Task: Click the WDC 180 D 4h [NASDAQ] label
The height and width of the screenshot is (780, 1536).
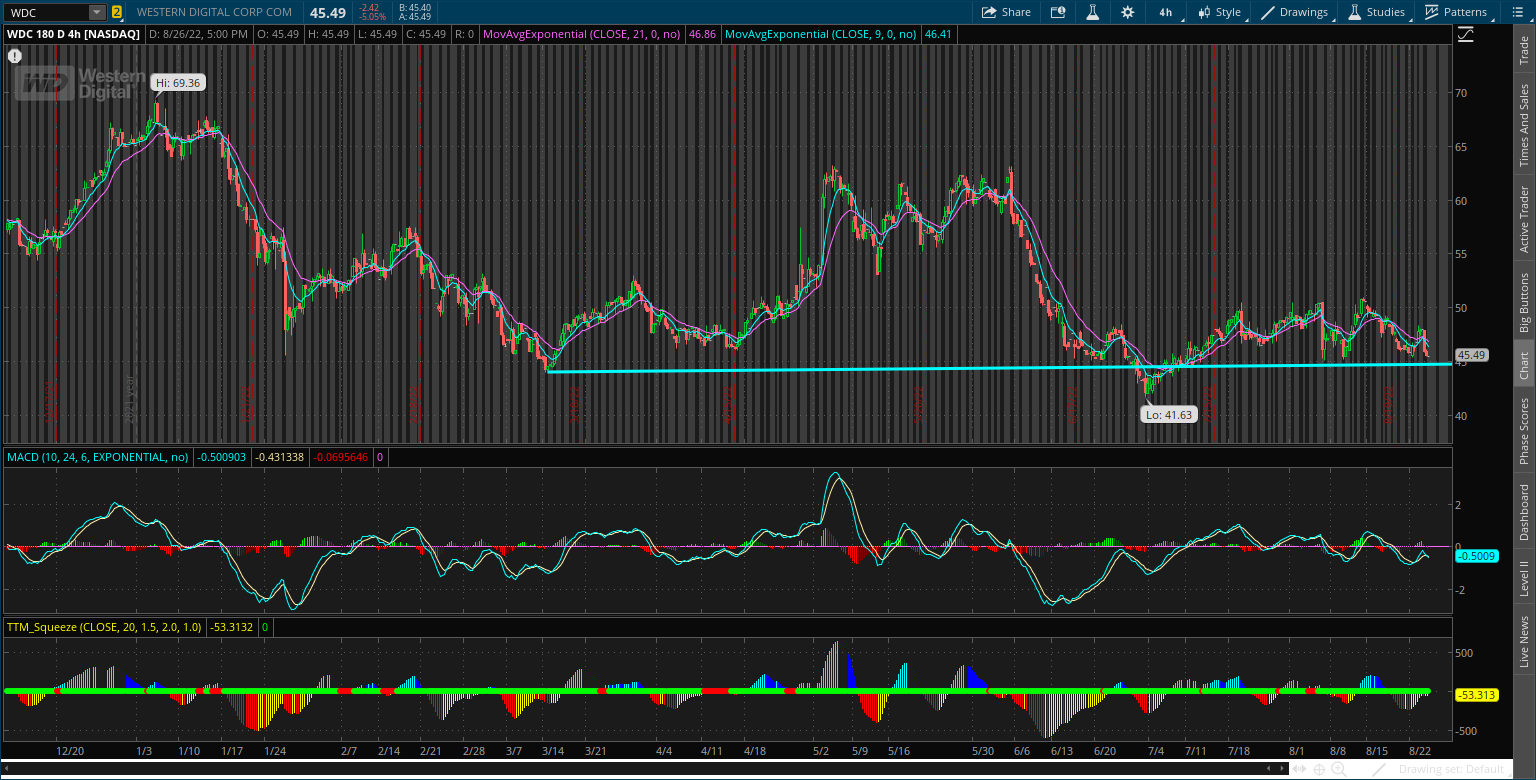Action: click(x=74, y=33)
